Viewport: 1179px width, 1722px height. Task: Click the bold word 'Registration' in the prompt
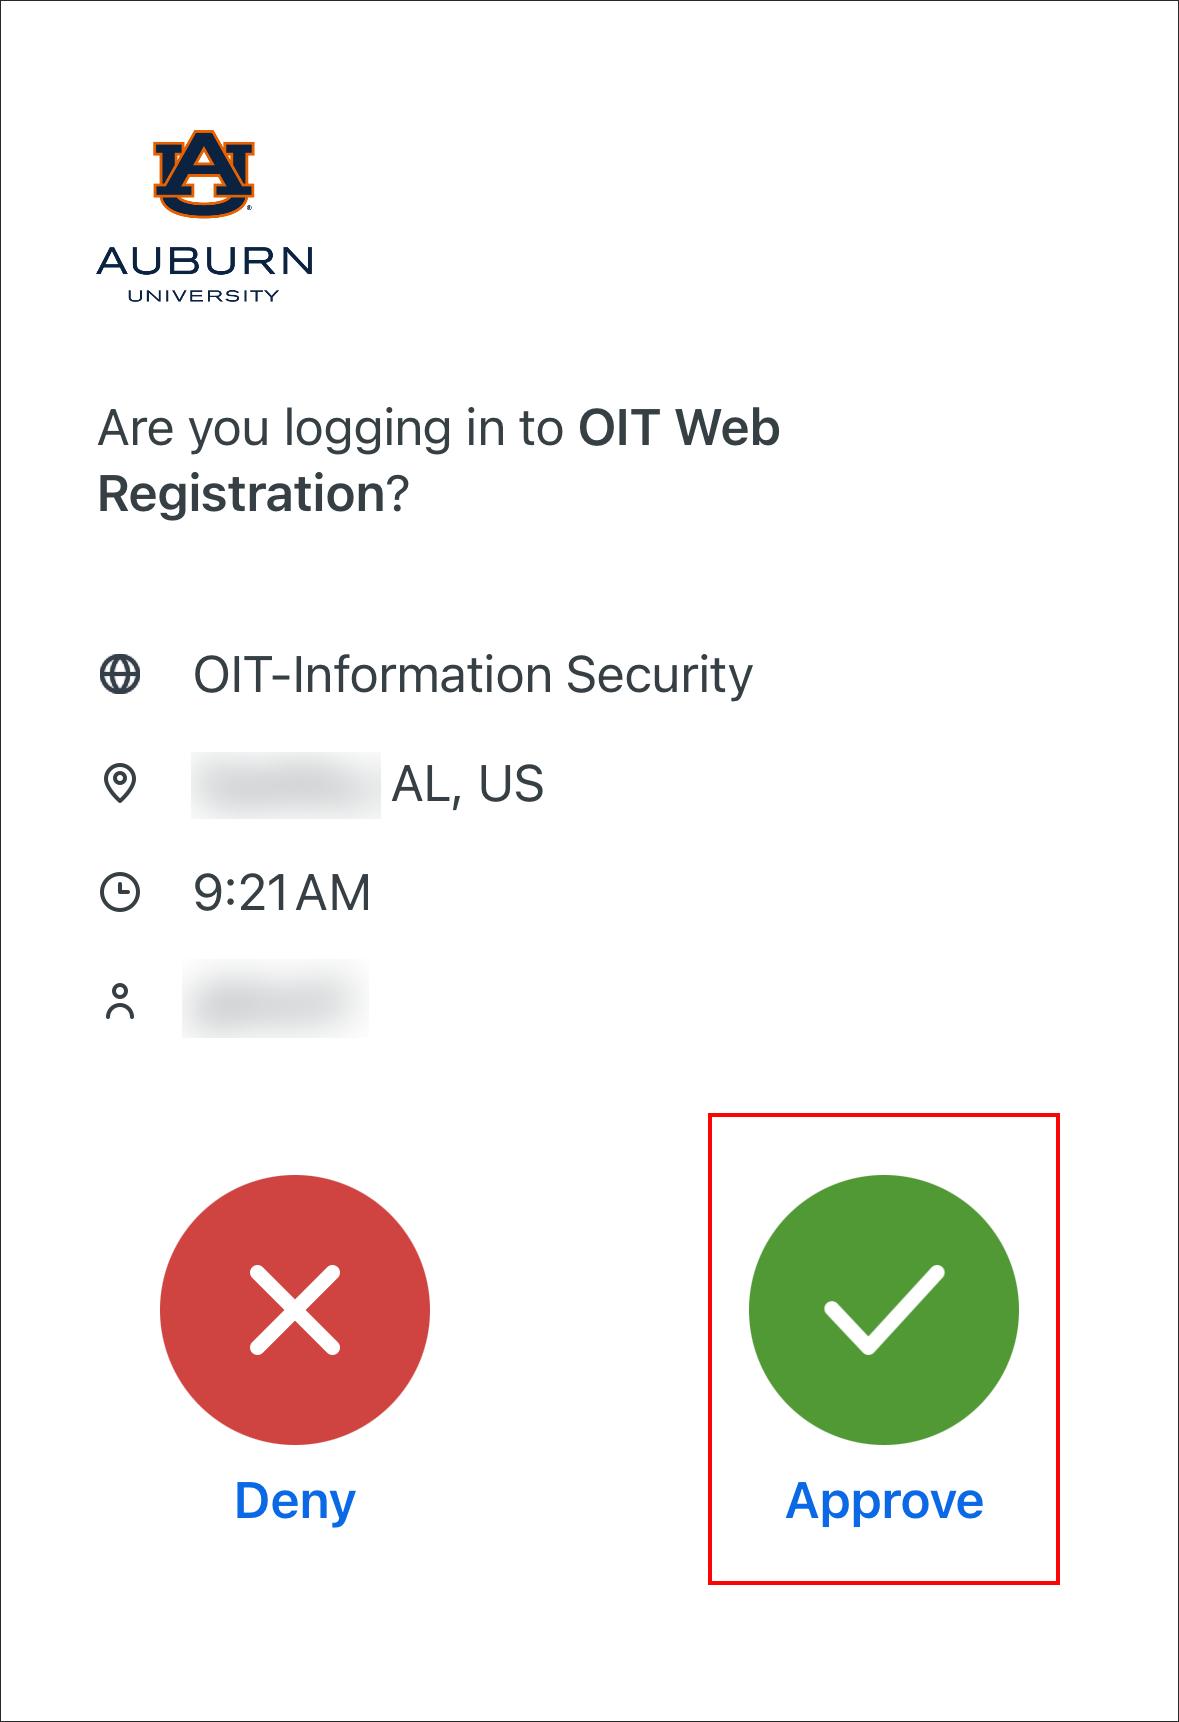(242, 494)
